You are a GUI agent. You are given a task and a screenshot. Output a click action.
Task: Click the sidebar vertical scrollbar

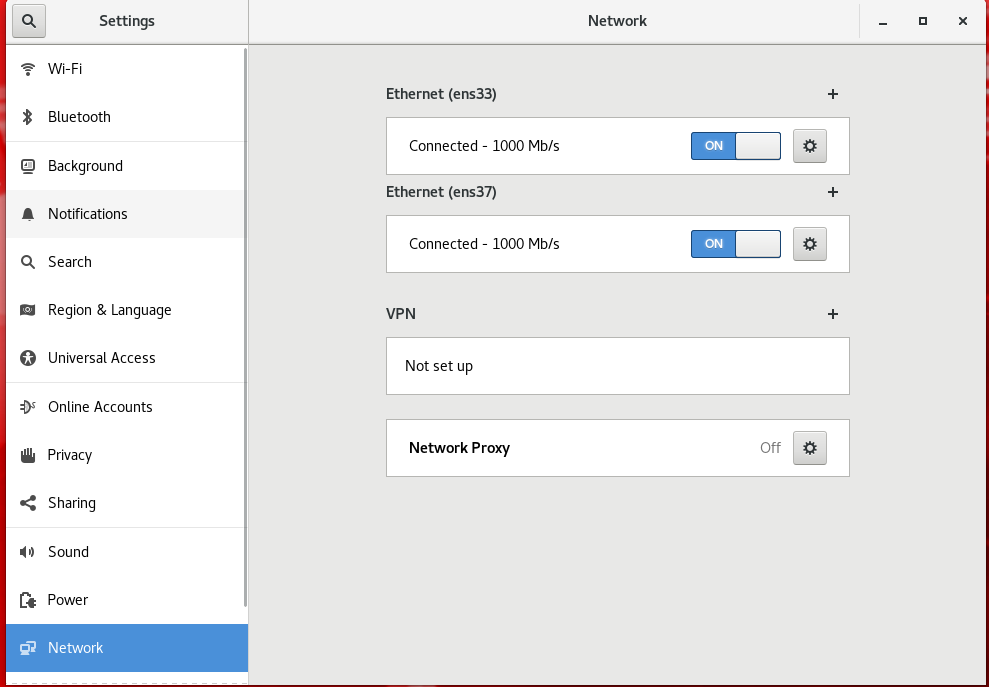245,328
